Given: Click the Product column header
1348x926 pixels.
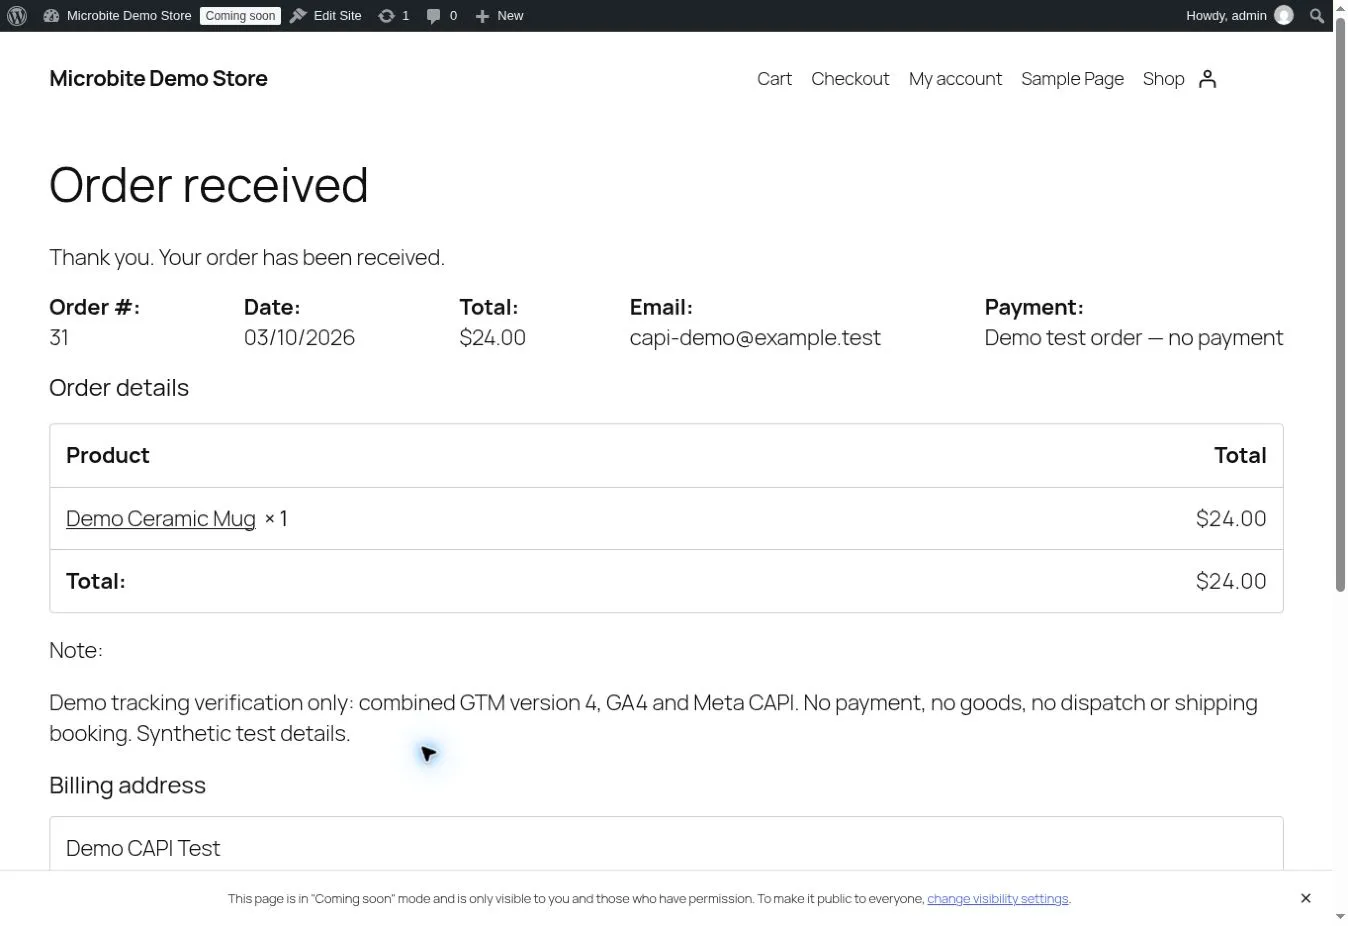Looking at the screenshot, I should point(108,456).
